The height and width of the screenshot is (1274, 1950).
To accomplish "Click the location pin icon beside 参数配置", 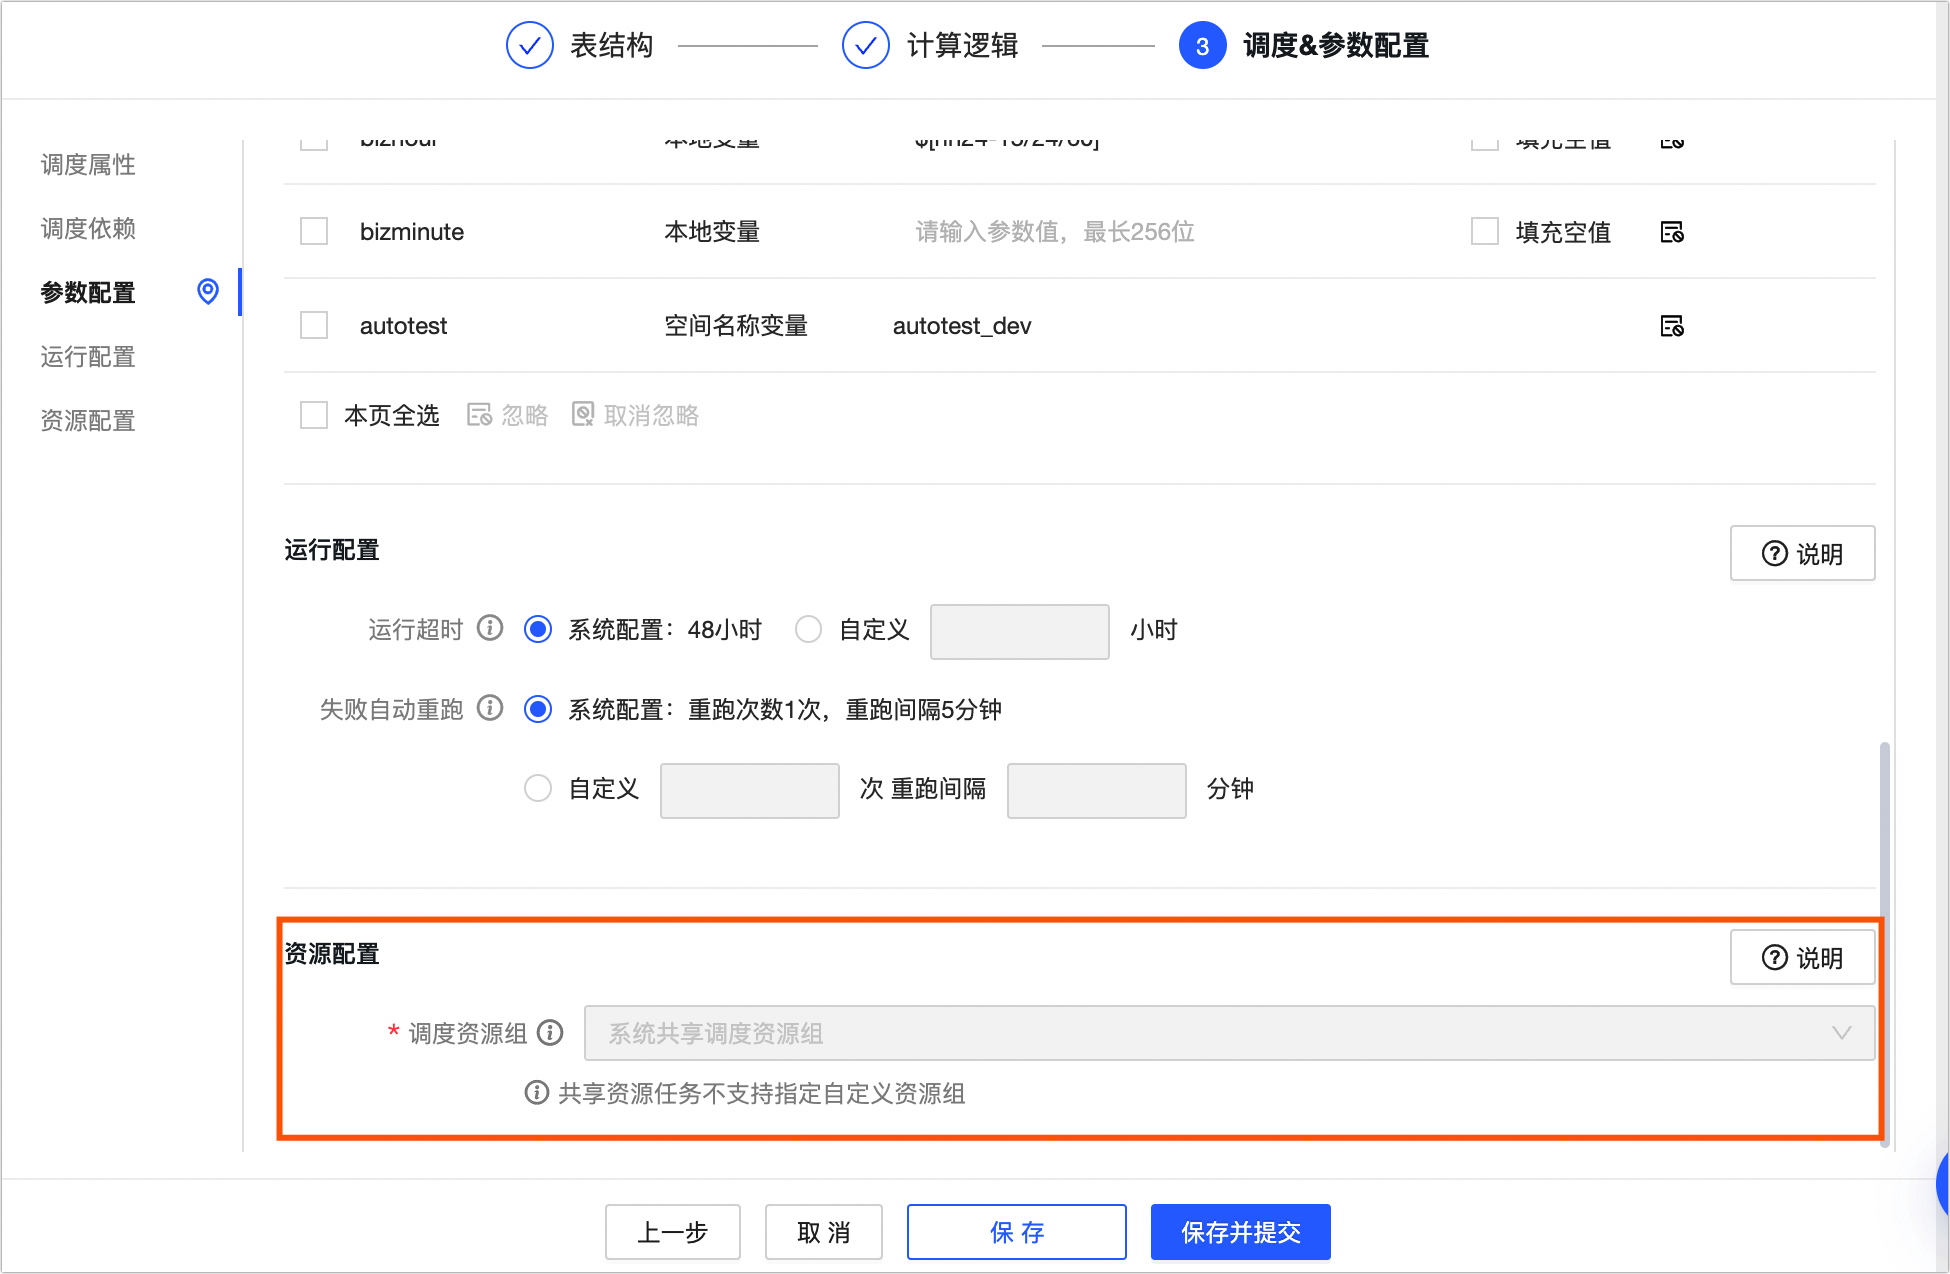I will pos(208,291).
